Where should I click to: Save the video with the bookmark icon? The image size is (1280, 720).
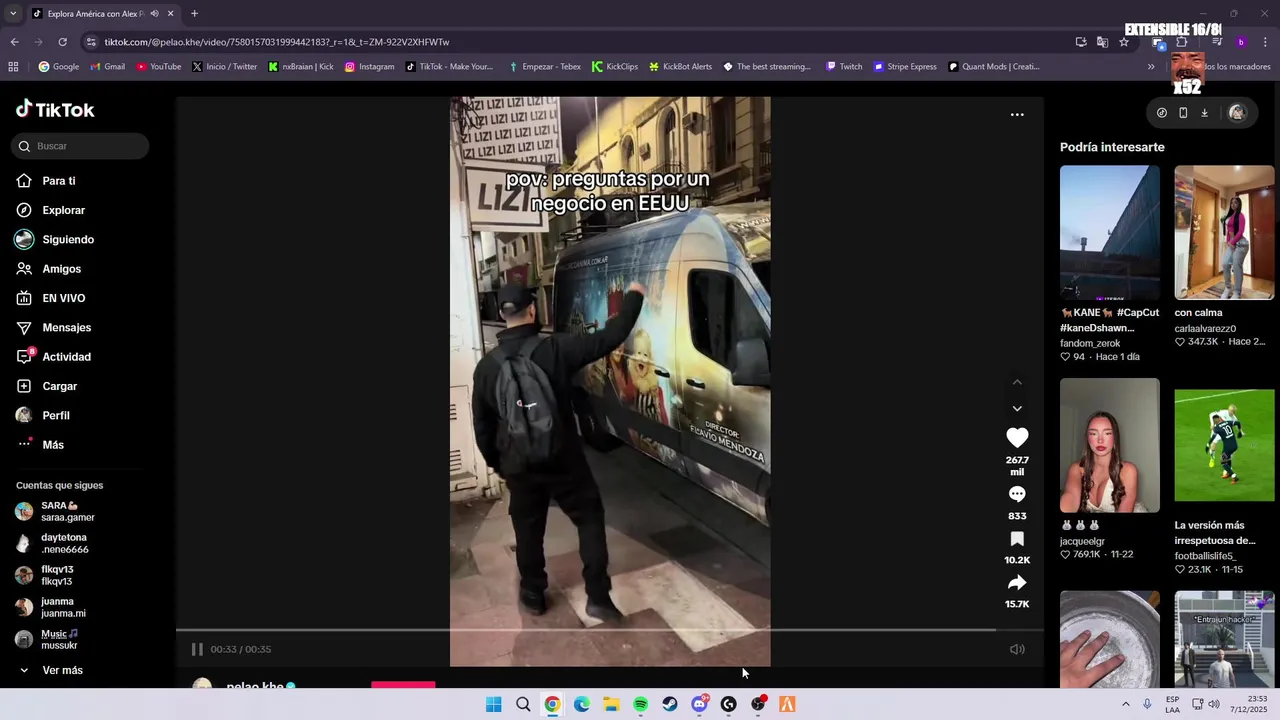[x=1017, y=539]
